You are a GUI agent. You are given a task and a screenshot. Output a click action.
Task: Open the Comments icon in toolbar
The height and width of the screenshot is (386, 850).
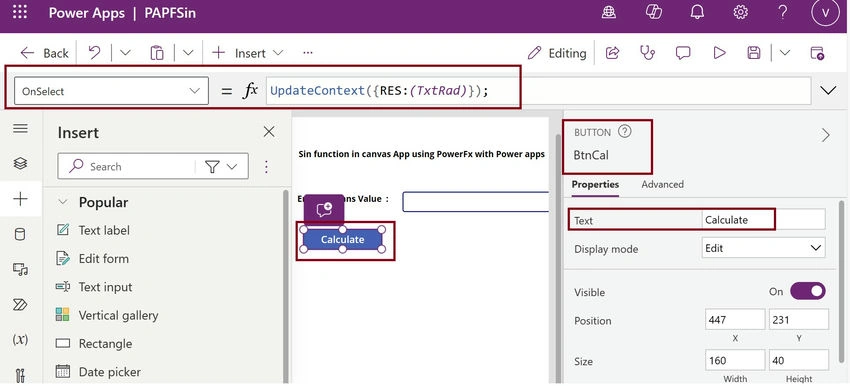coord(683,53)
